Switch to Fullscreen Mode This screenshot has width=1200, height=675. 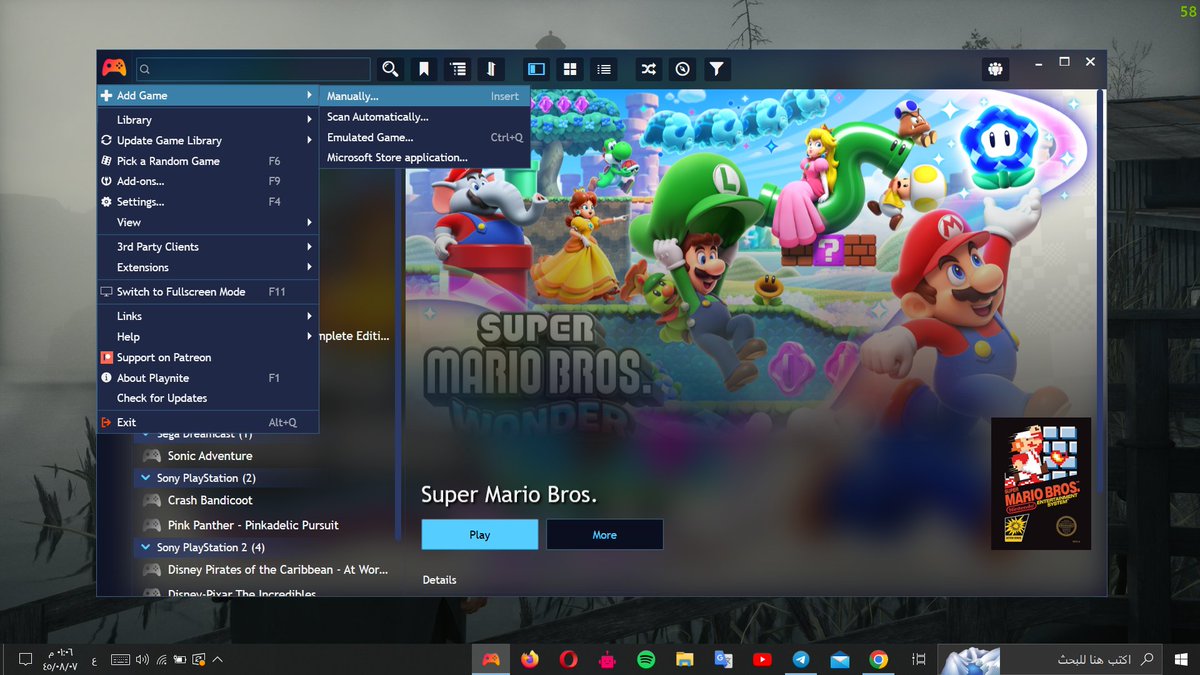208,292
